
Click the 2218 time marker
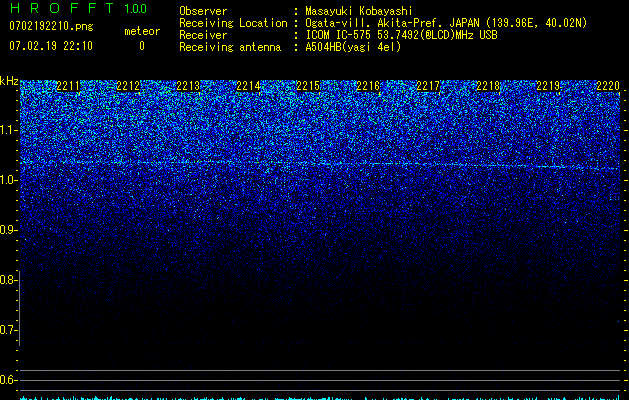[488, 86]
